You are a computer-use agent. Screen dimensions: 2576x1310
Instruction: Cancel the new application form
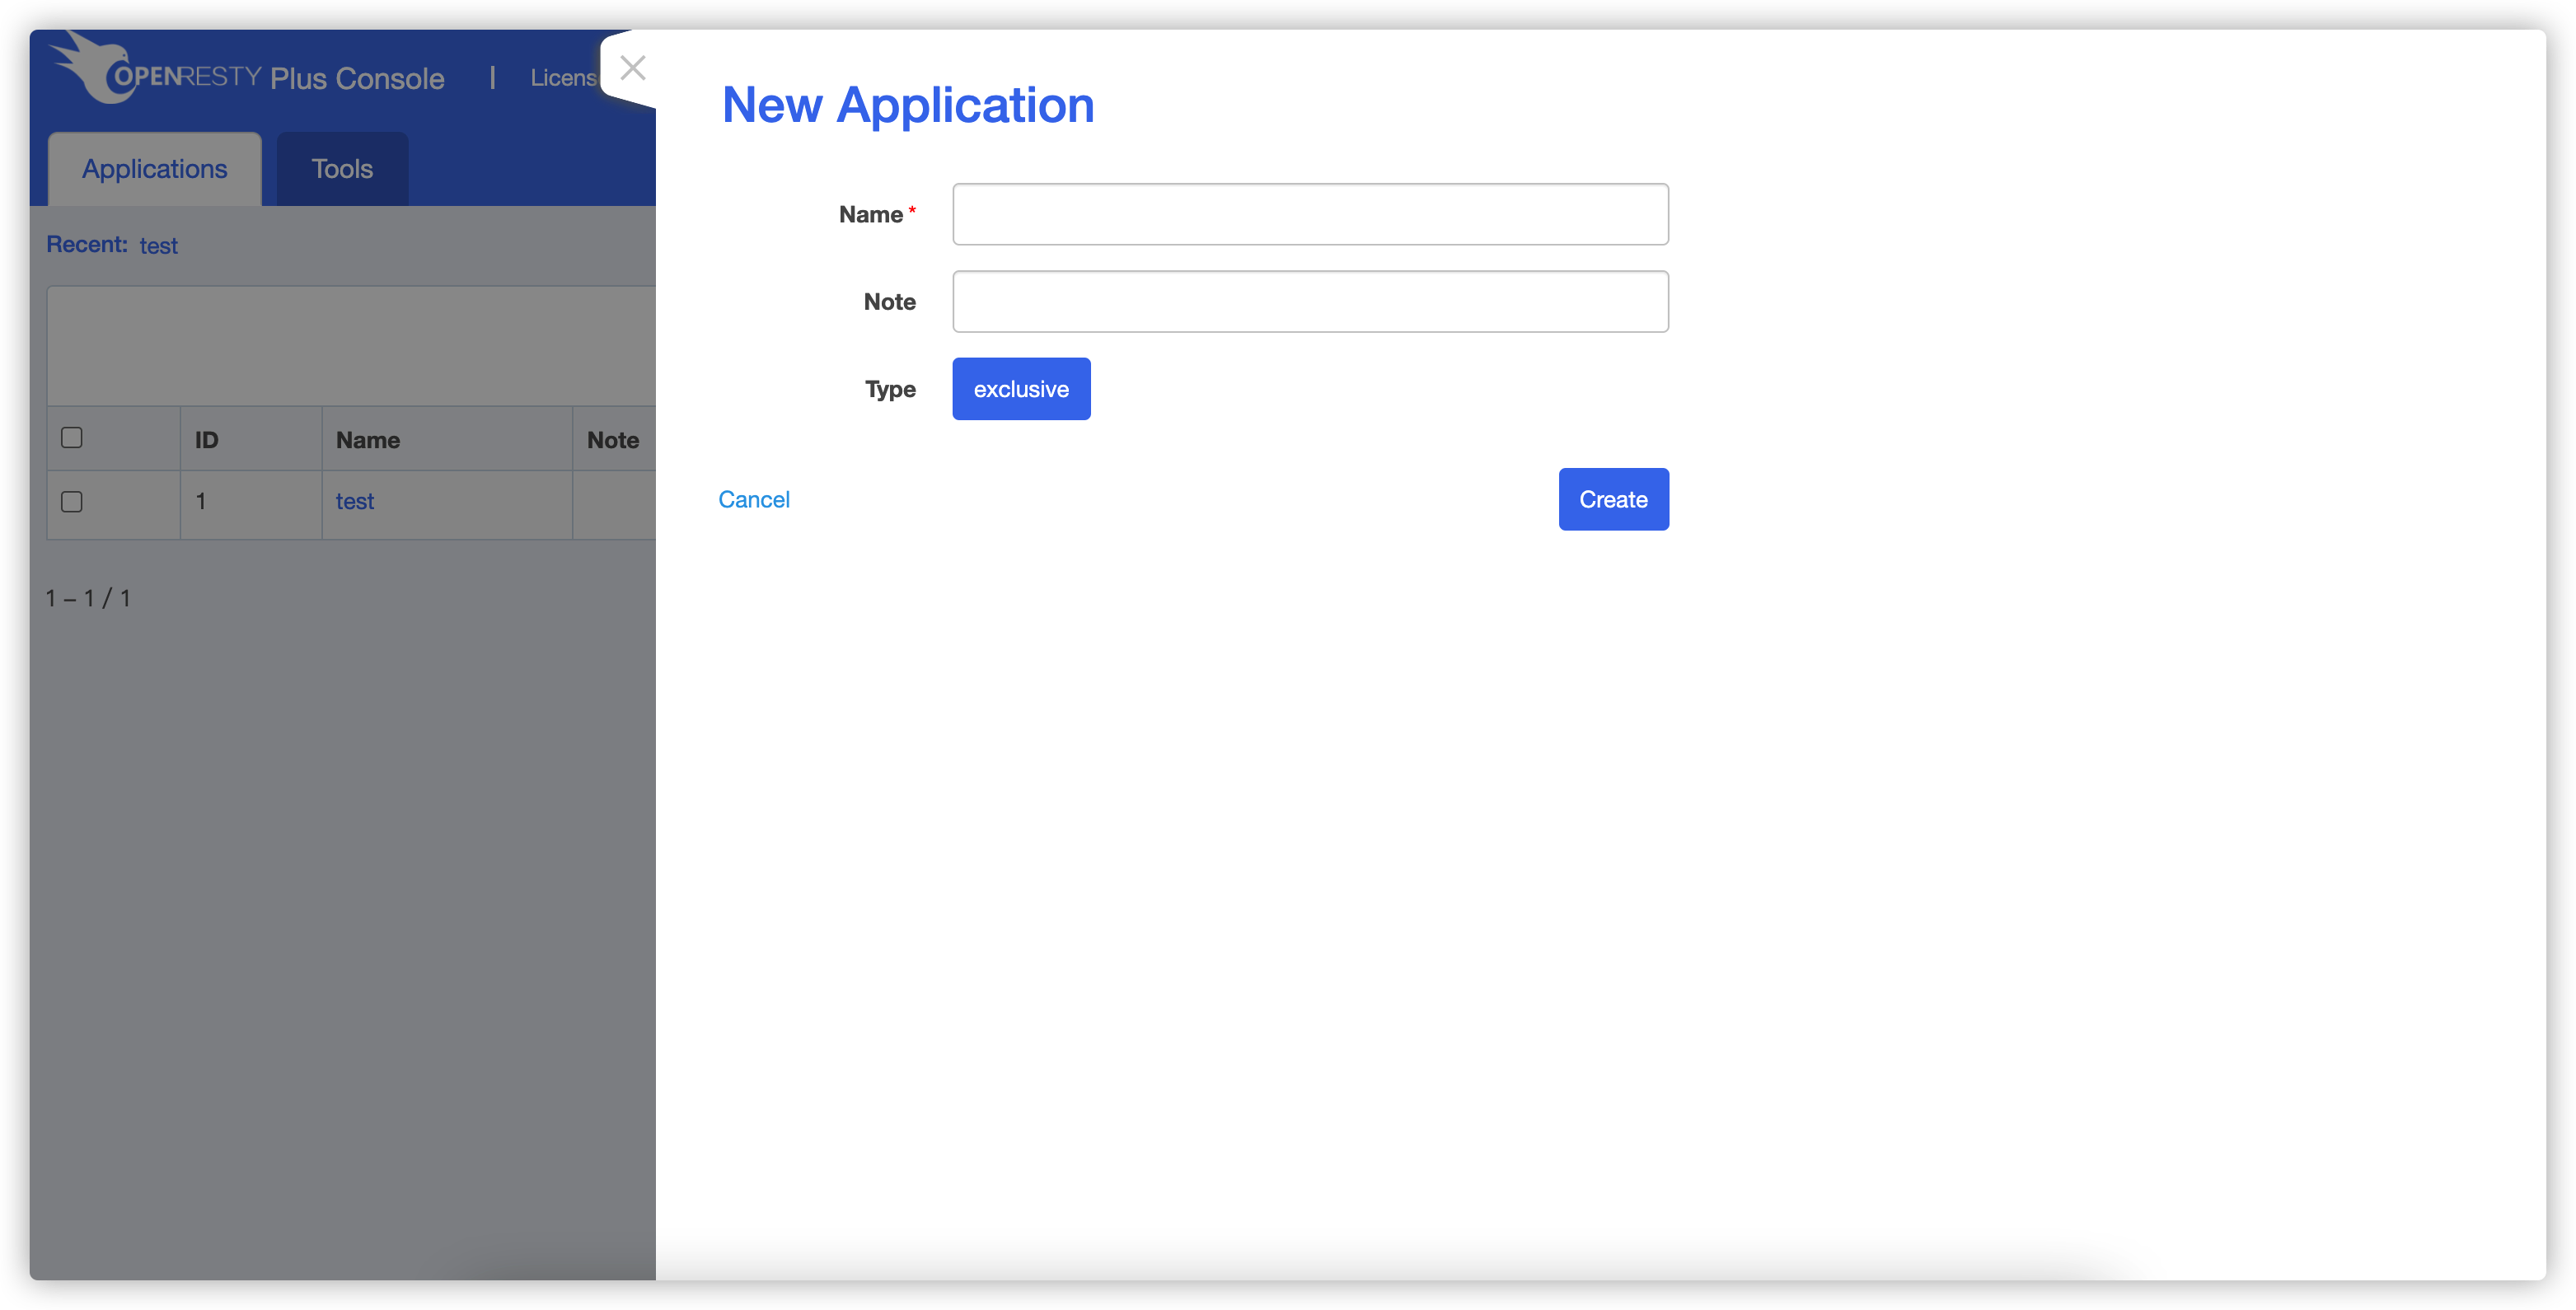pos(754,499)
